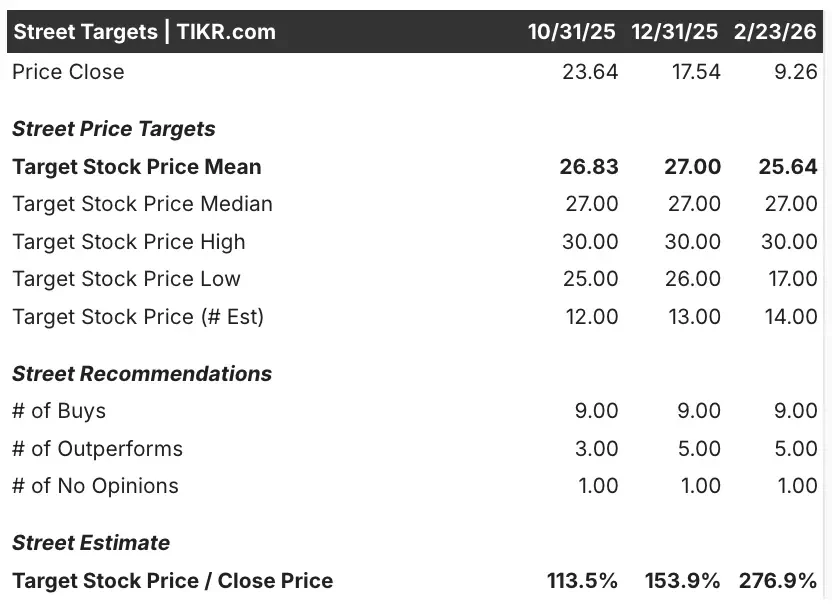Select the # of No Opinions label
Screen dimensions: 832x606
96,486
